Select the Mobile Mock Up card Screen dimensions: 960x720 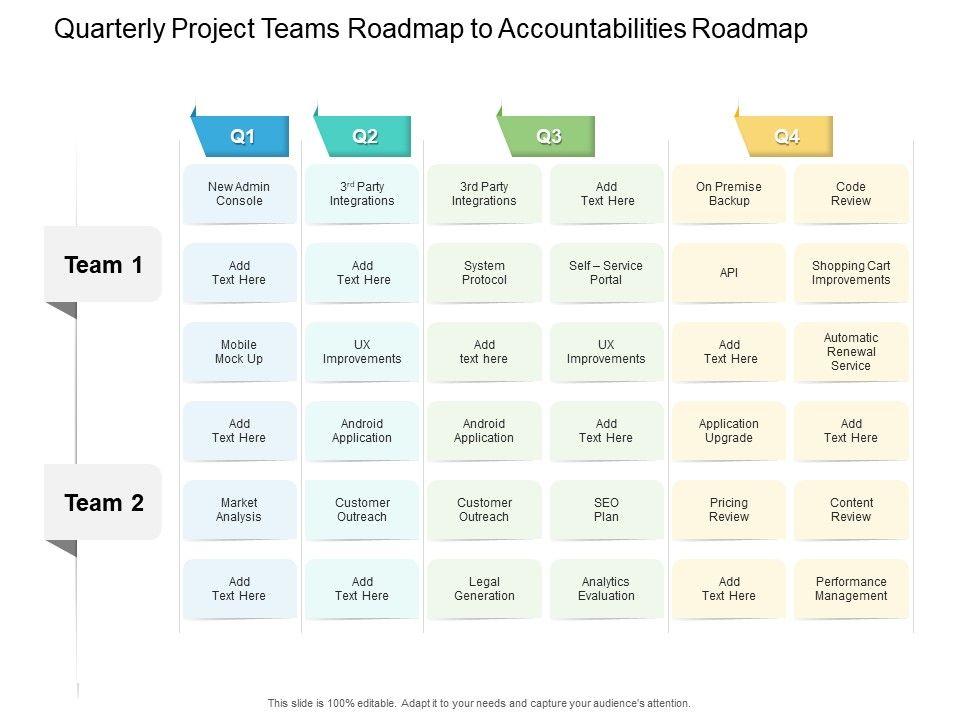239,352
